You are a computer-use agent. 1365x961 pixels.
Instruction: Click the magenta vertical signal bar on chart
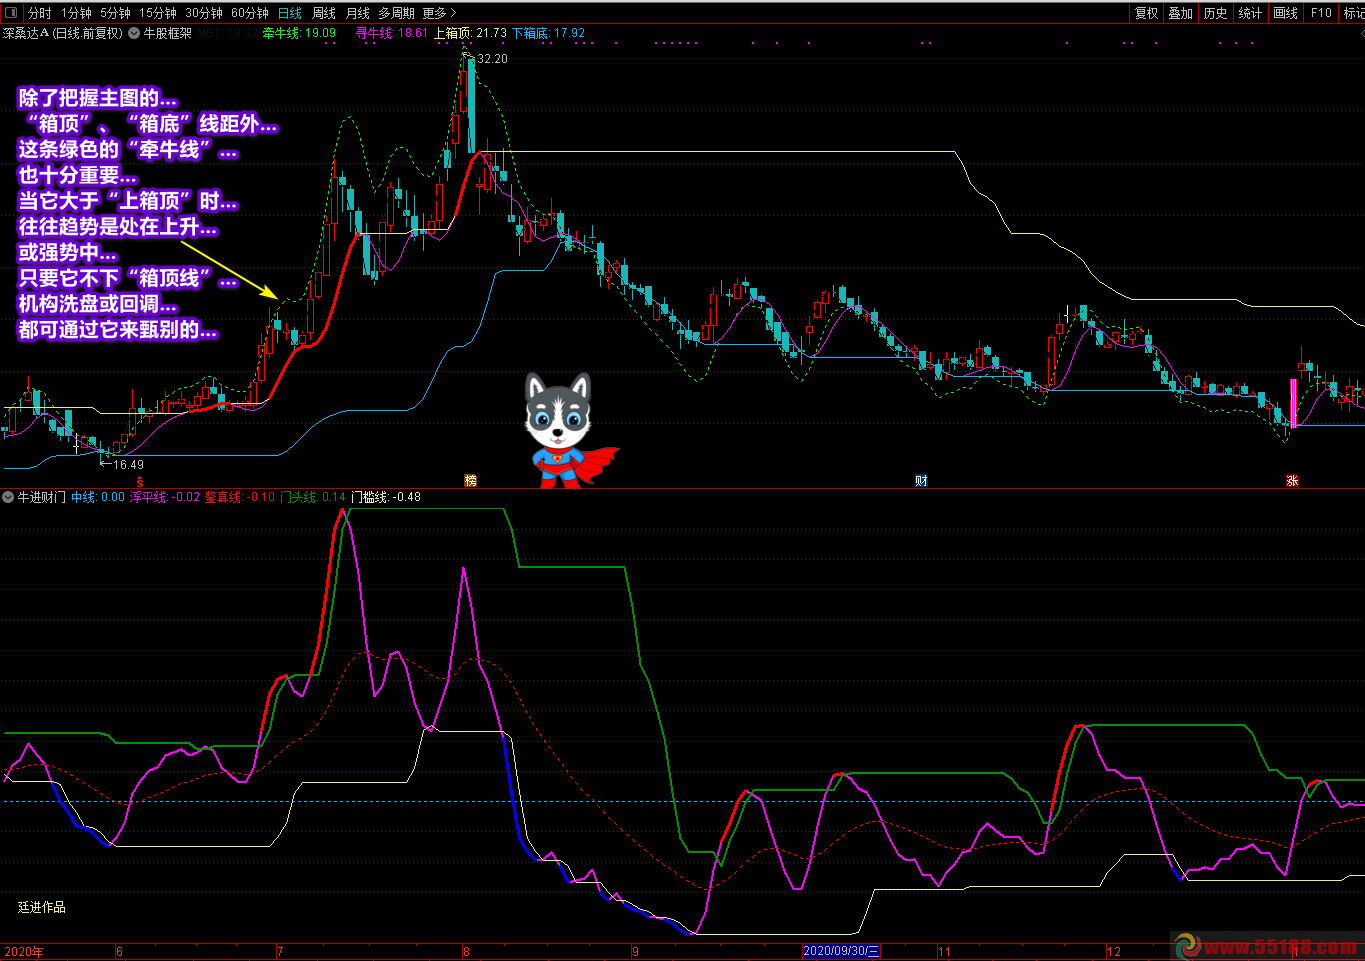[x=1293, y=403]
